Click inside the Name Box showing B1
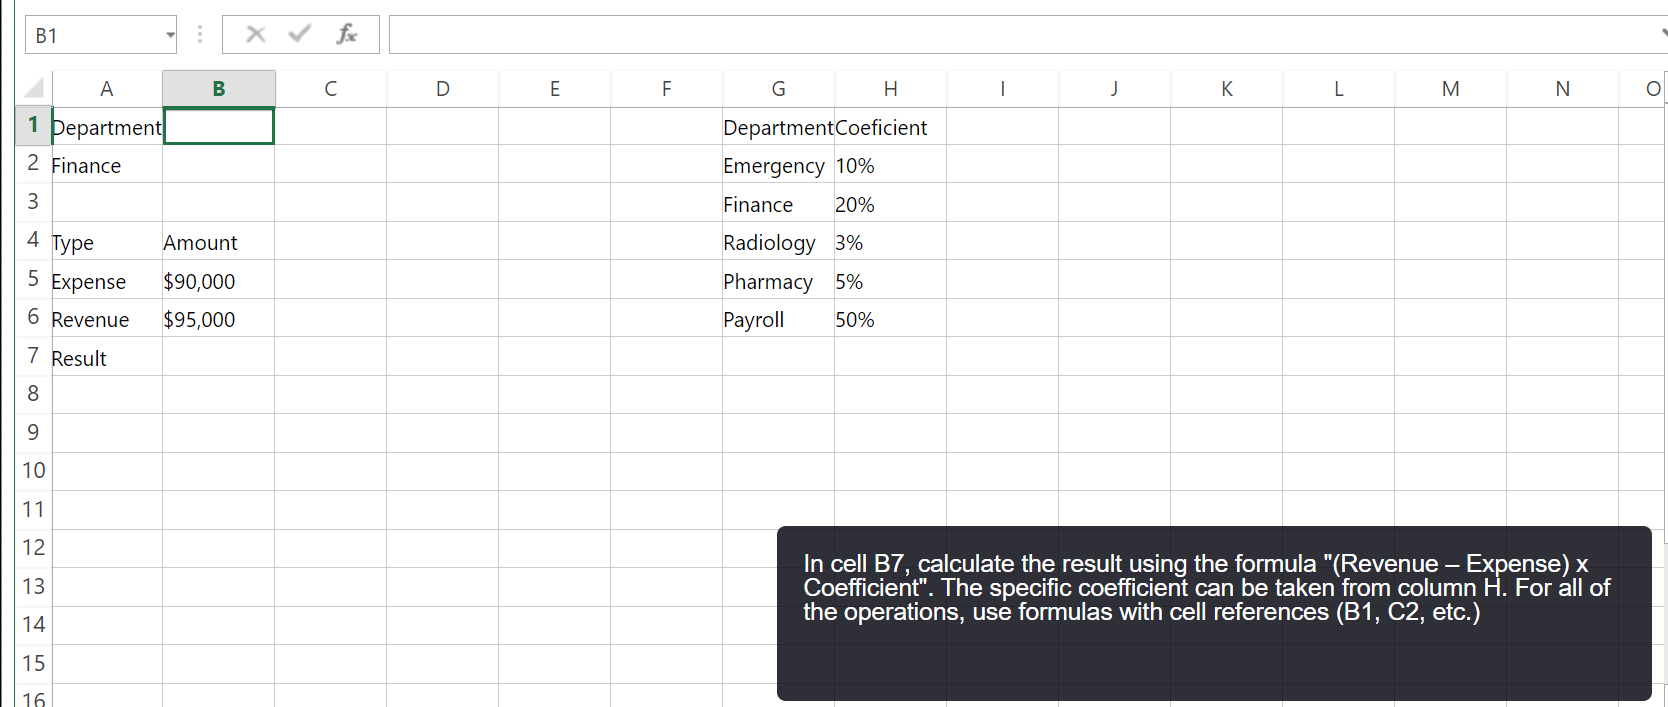Image resolution: width=1668 pixels, height=707 pixels. click(x=95, y=35)
